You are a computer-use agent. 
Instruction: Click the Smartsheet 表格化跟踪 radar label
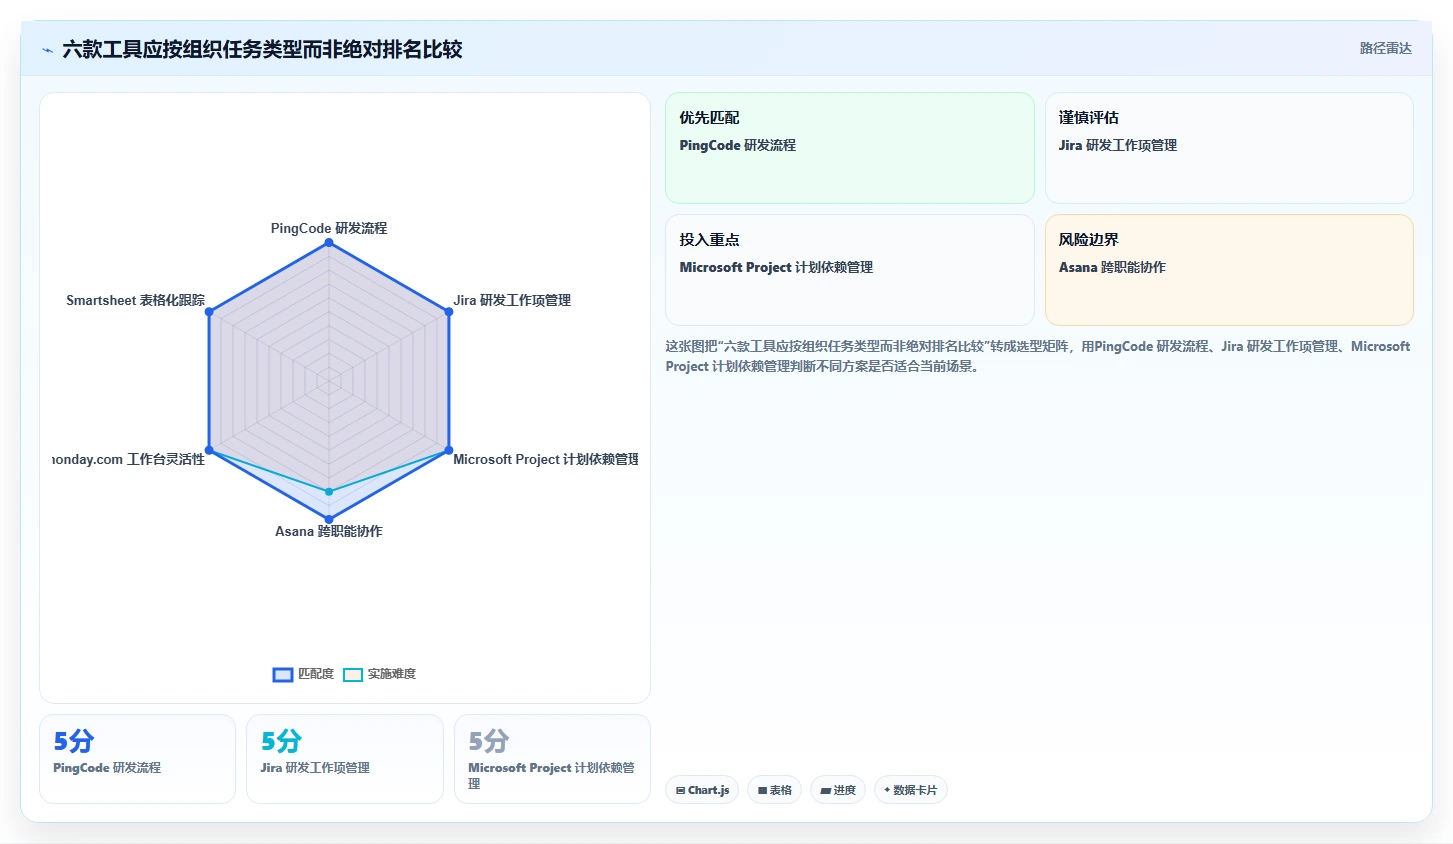[135, 300]
